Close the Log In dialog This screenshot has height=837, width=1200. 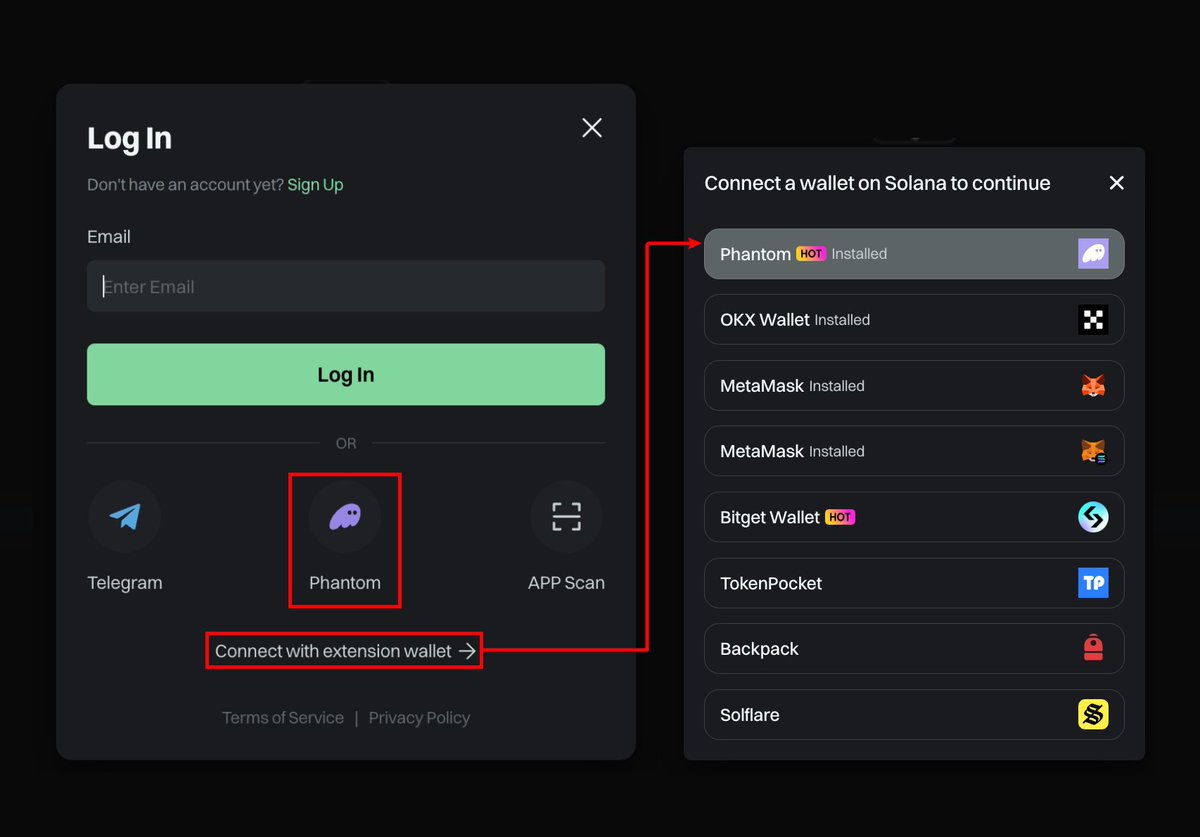click(x=592, y=128)
